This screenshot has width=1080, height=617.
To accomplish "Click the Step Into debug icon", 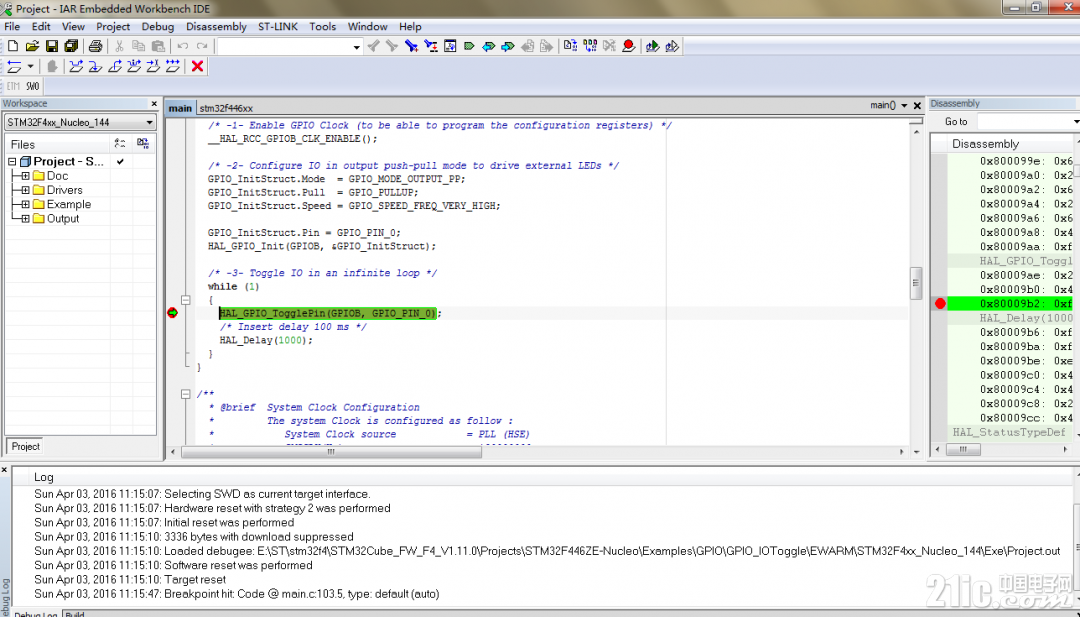I will coord(95,66).
